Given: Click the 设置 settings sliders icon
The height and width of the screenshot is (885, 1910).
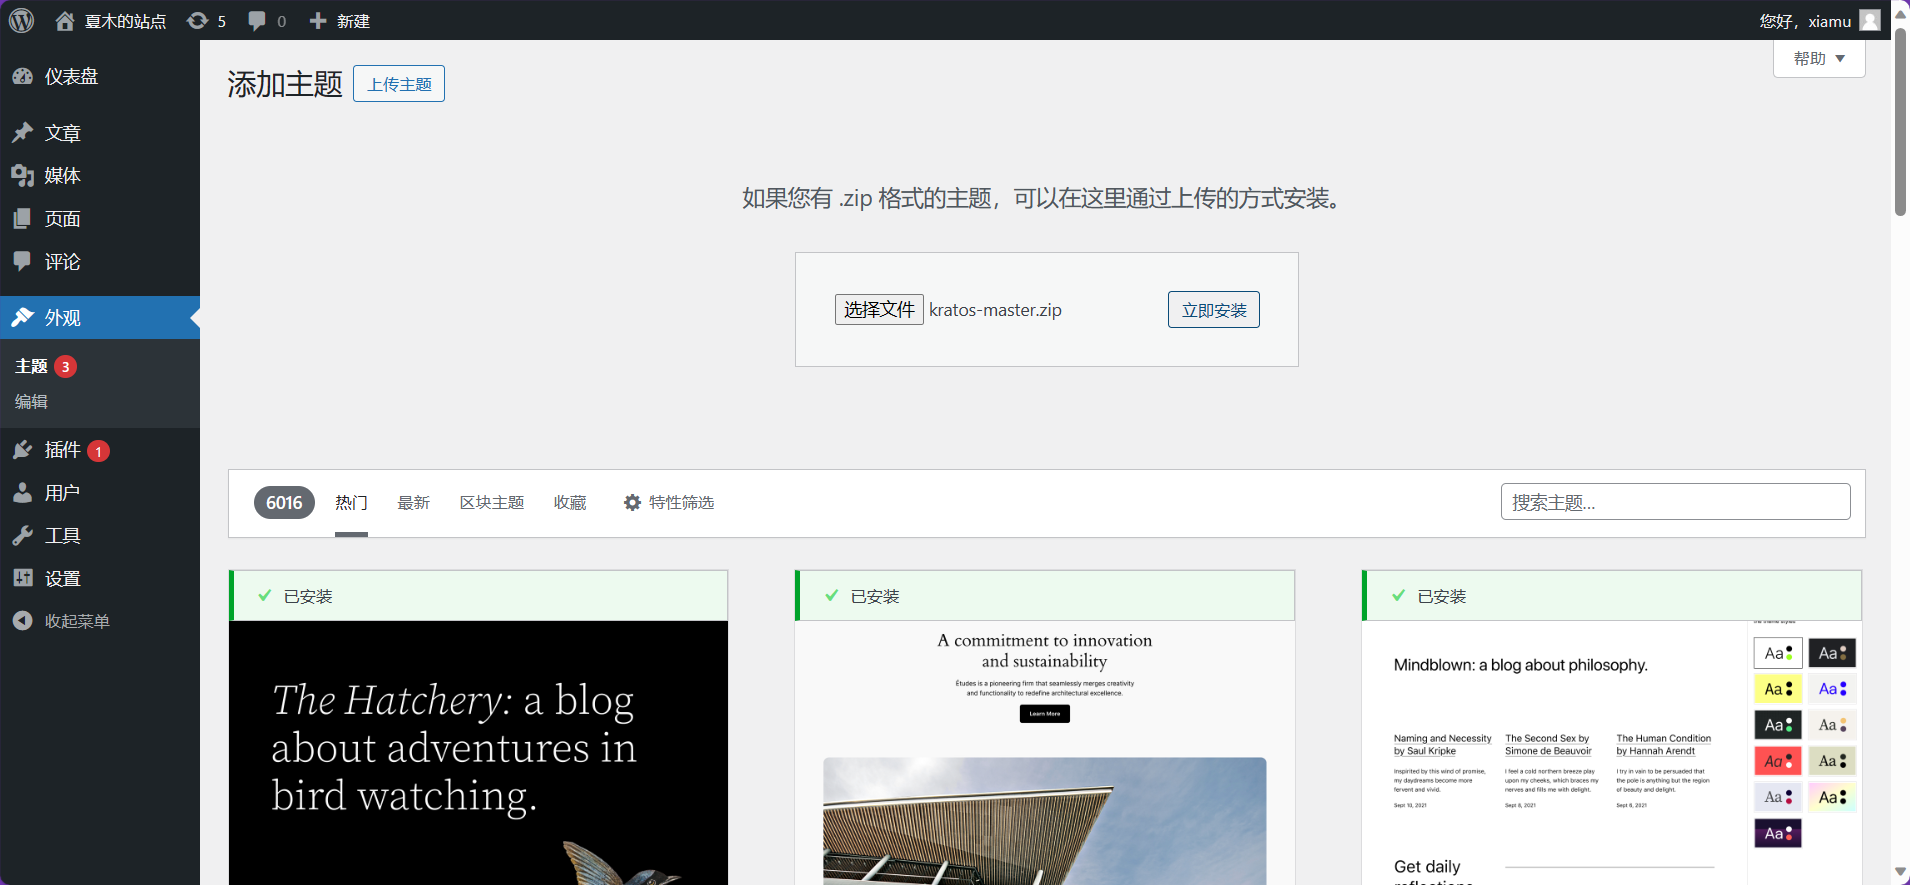Looking at the screenshot, I should (x=23, y=579).
